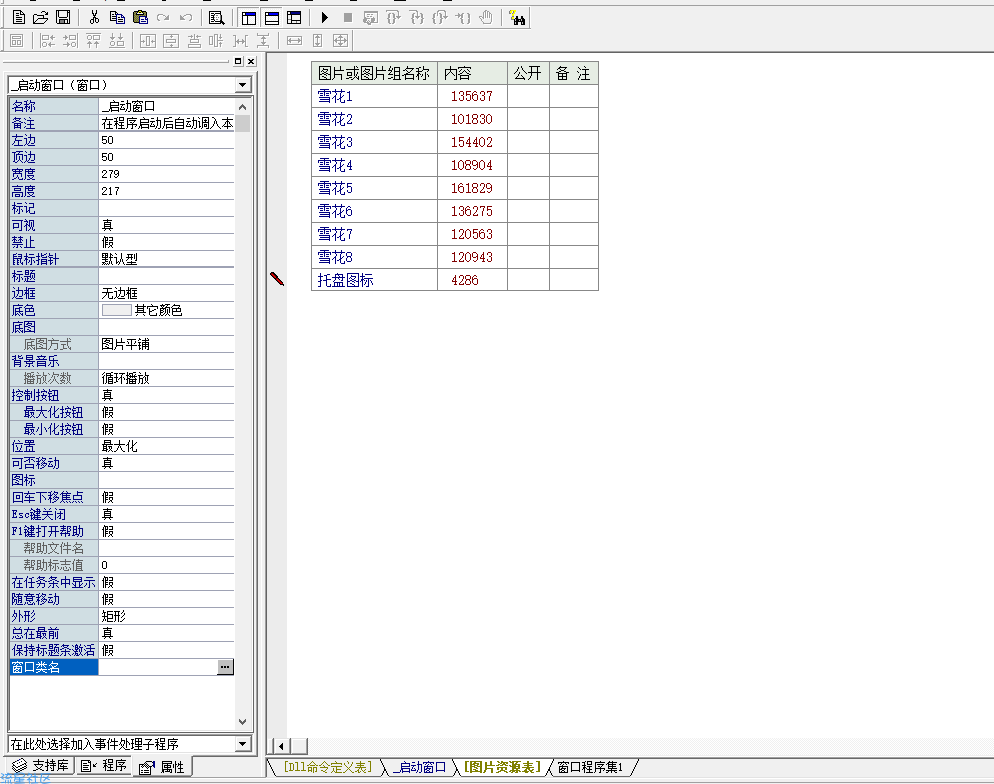Click the search magnifier toolbar icon
The height and width of the screenshot is (784, 994).
pos(216,17)
